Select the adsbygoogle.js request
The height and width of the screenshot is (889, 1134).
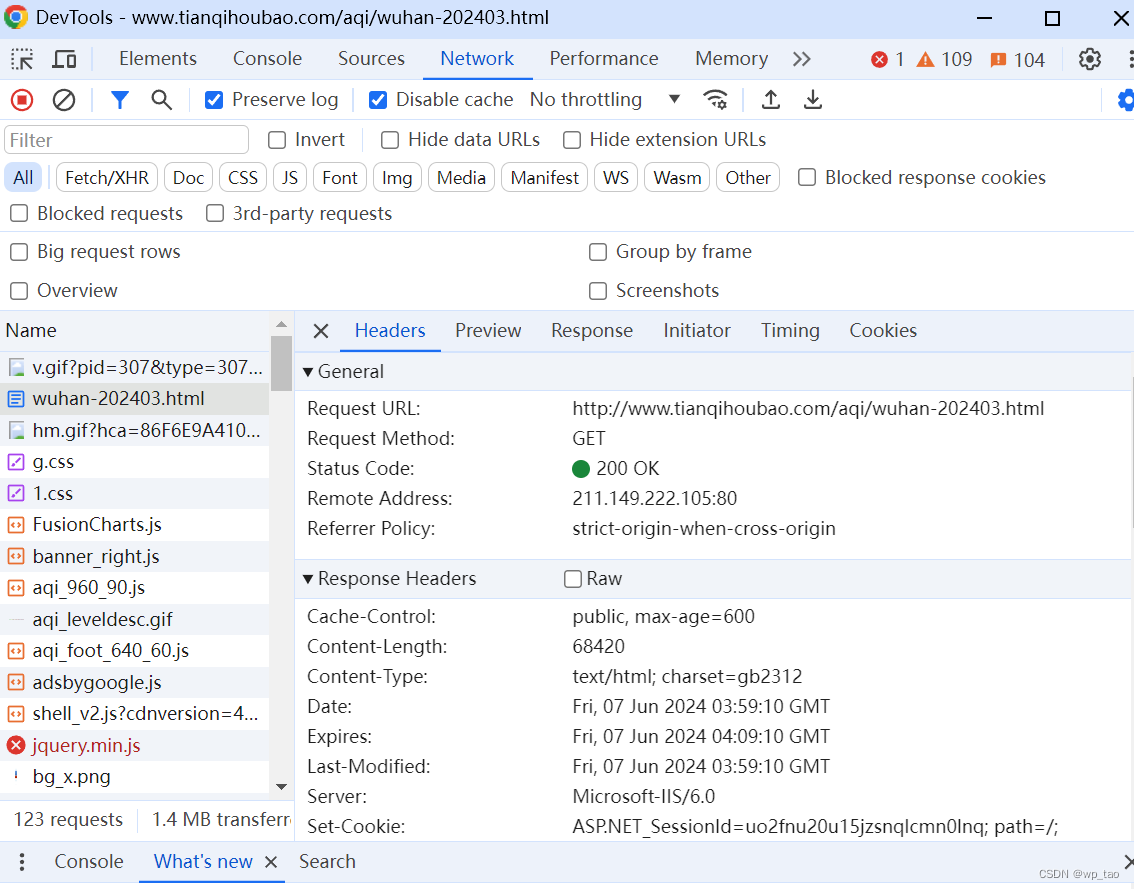[135, 682]
